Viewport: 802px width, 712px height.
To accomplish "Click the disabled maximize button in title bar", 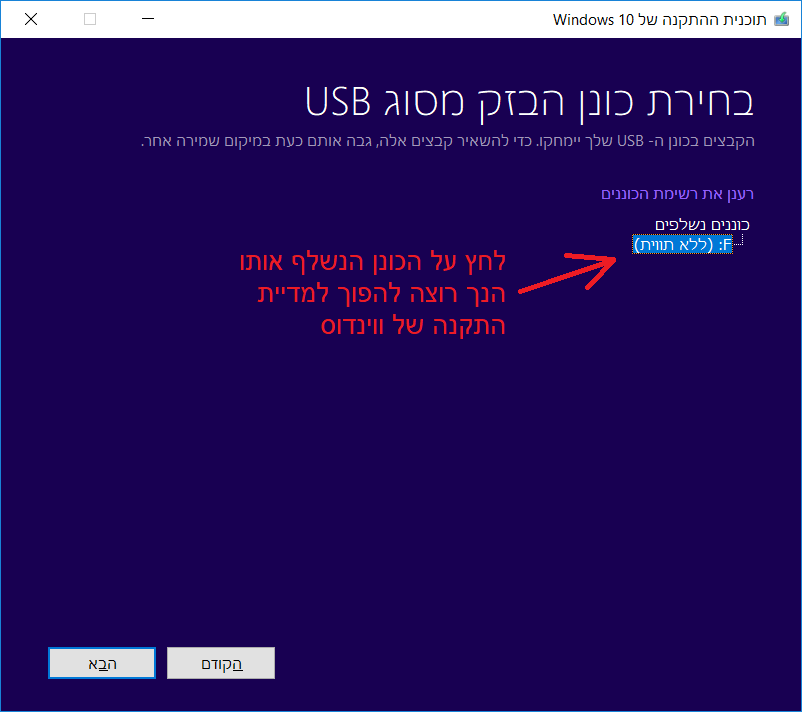I will pos(90,19).
